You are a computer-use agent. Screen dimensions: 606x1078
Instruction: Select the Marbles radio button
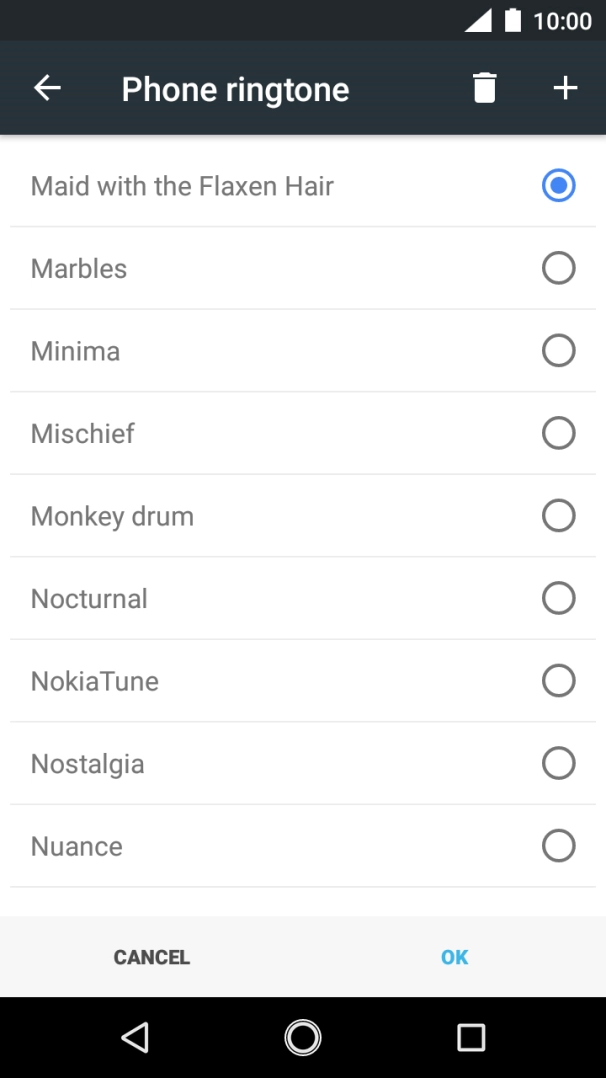pos(558,268)
